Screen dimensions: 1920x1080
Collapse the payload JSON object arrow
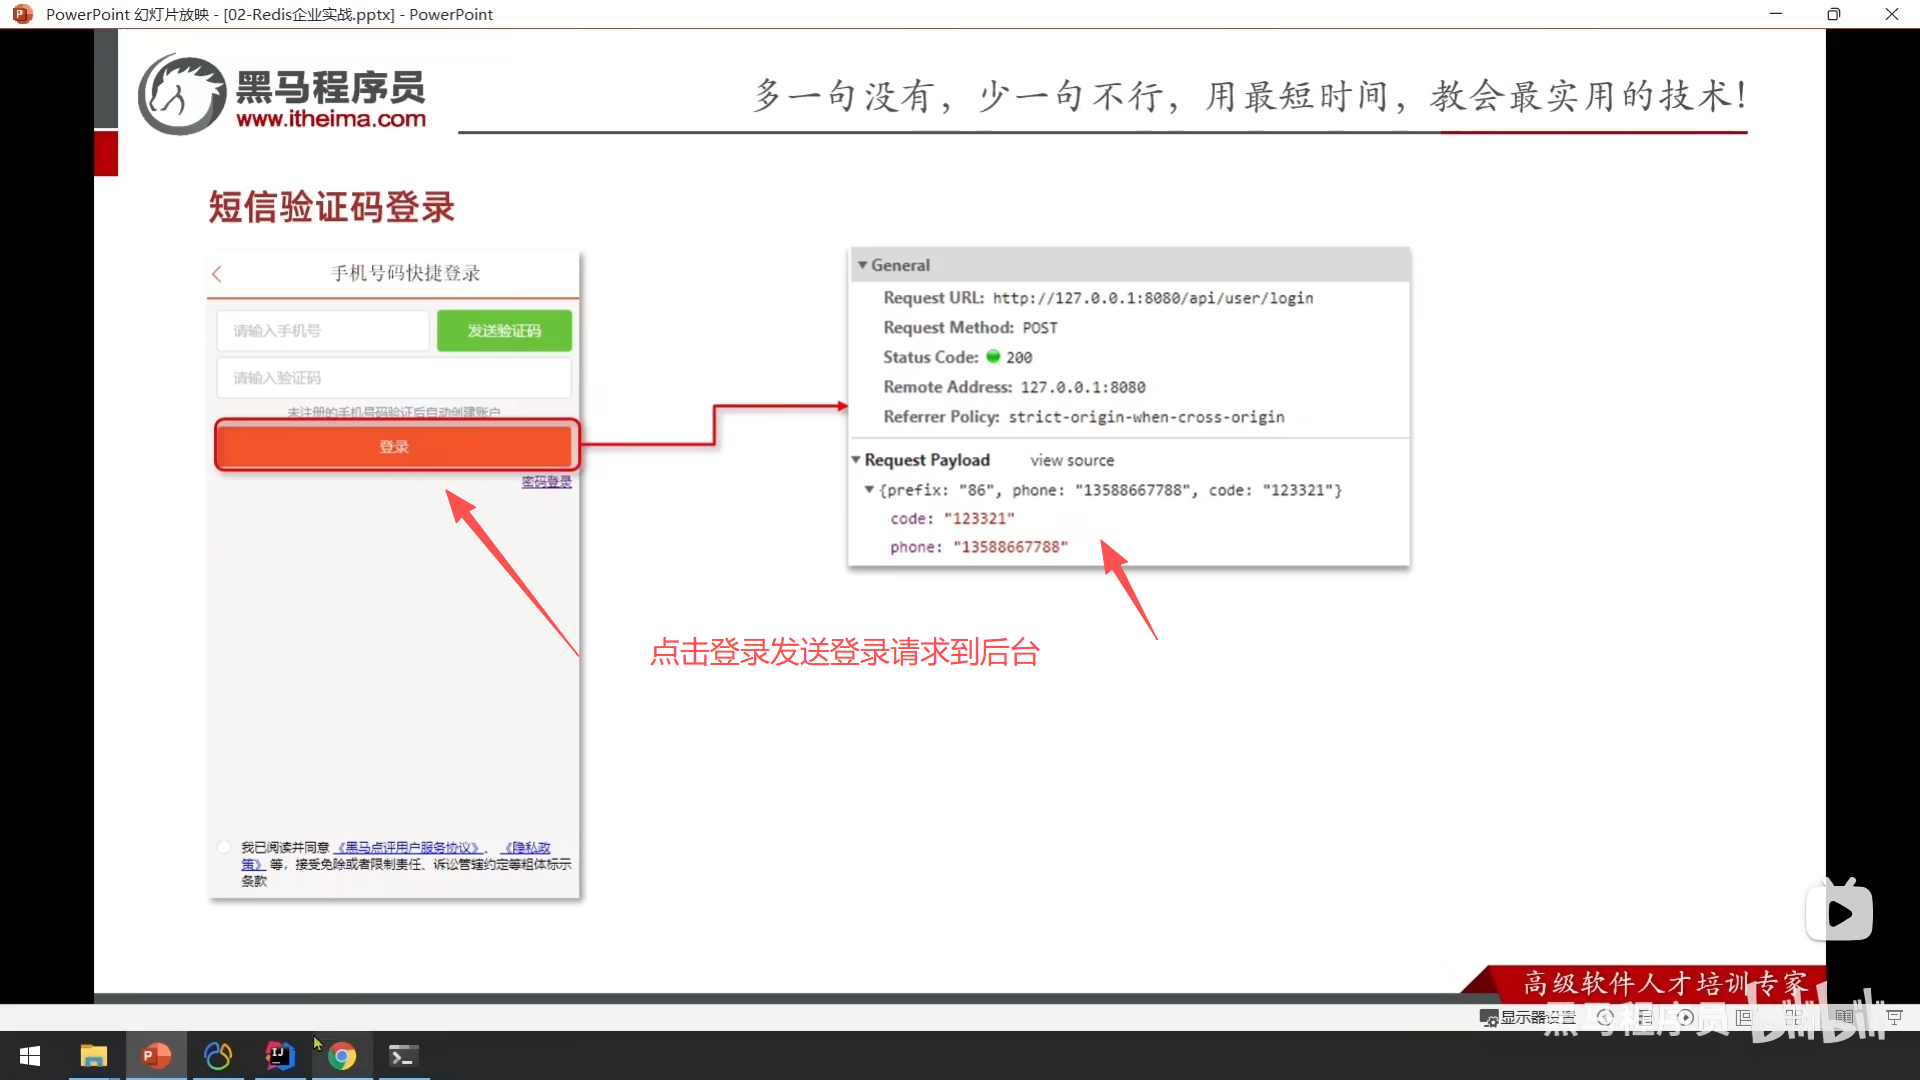(869, 490)
